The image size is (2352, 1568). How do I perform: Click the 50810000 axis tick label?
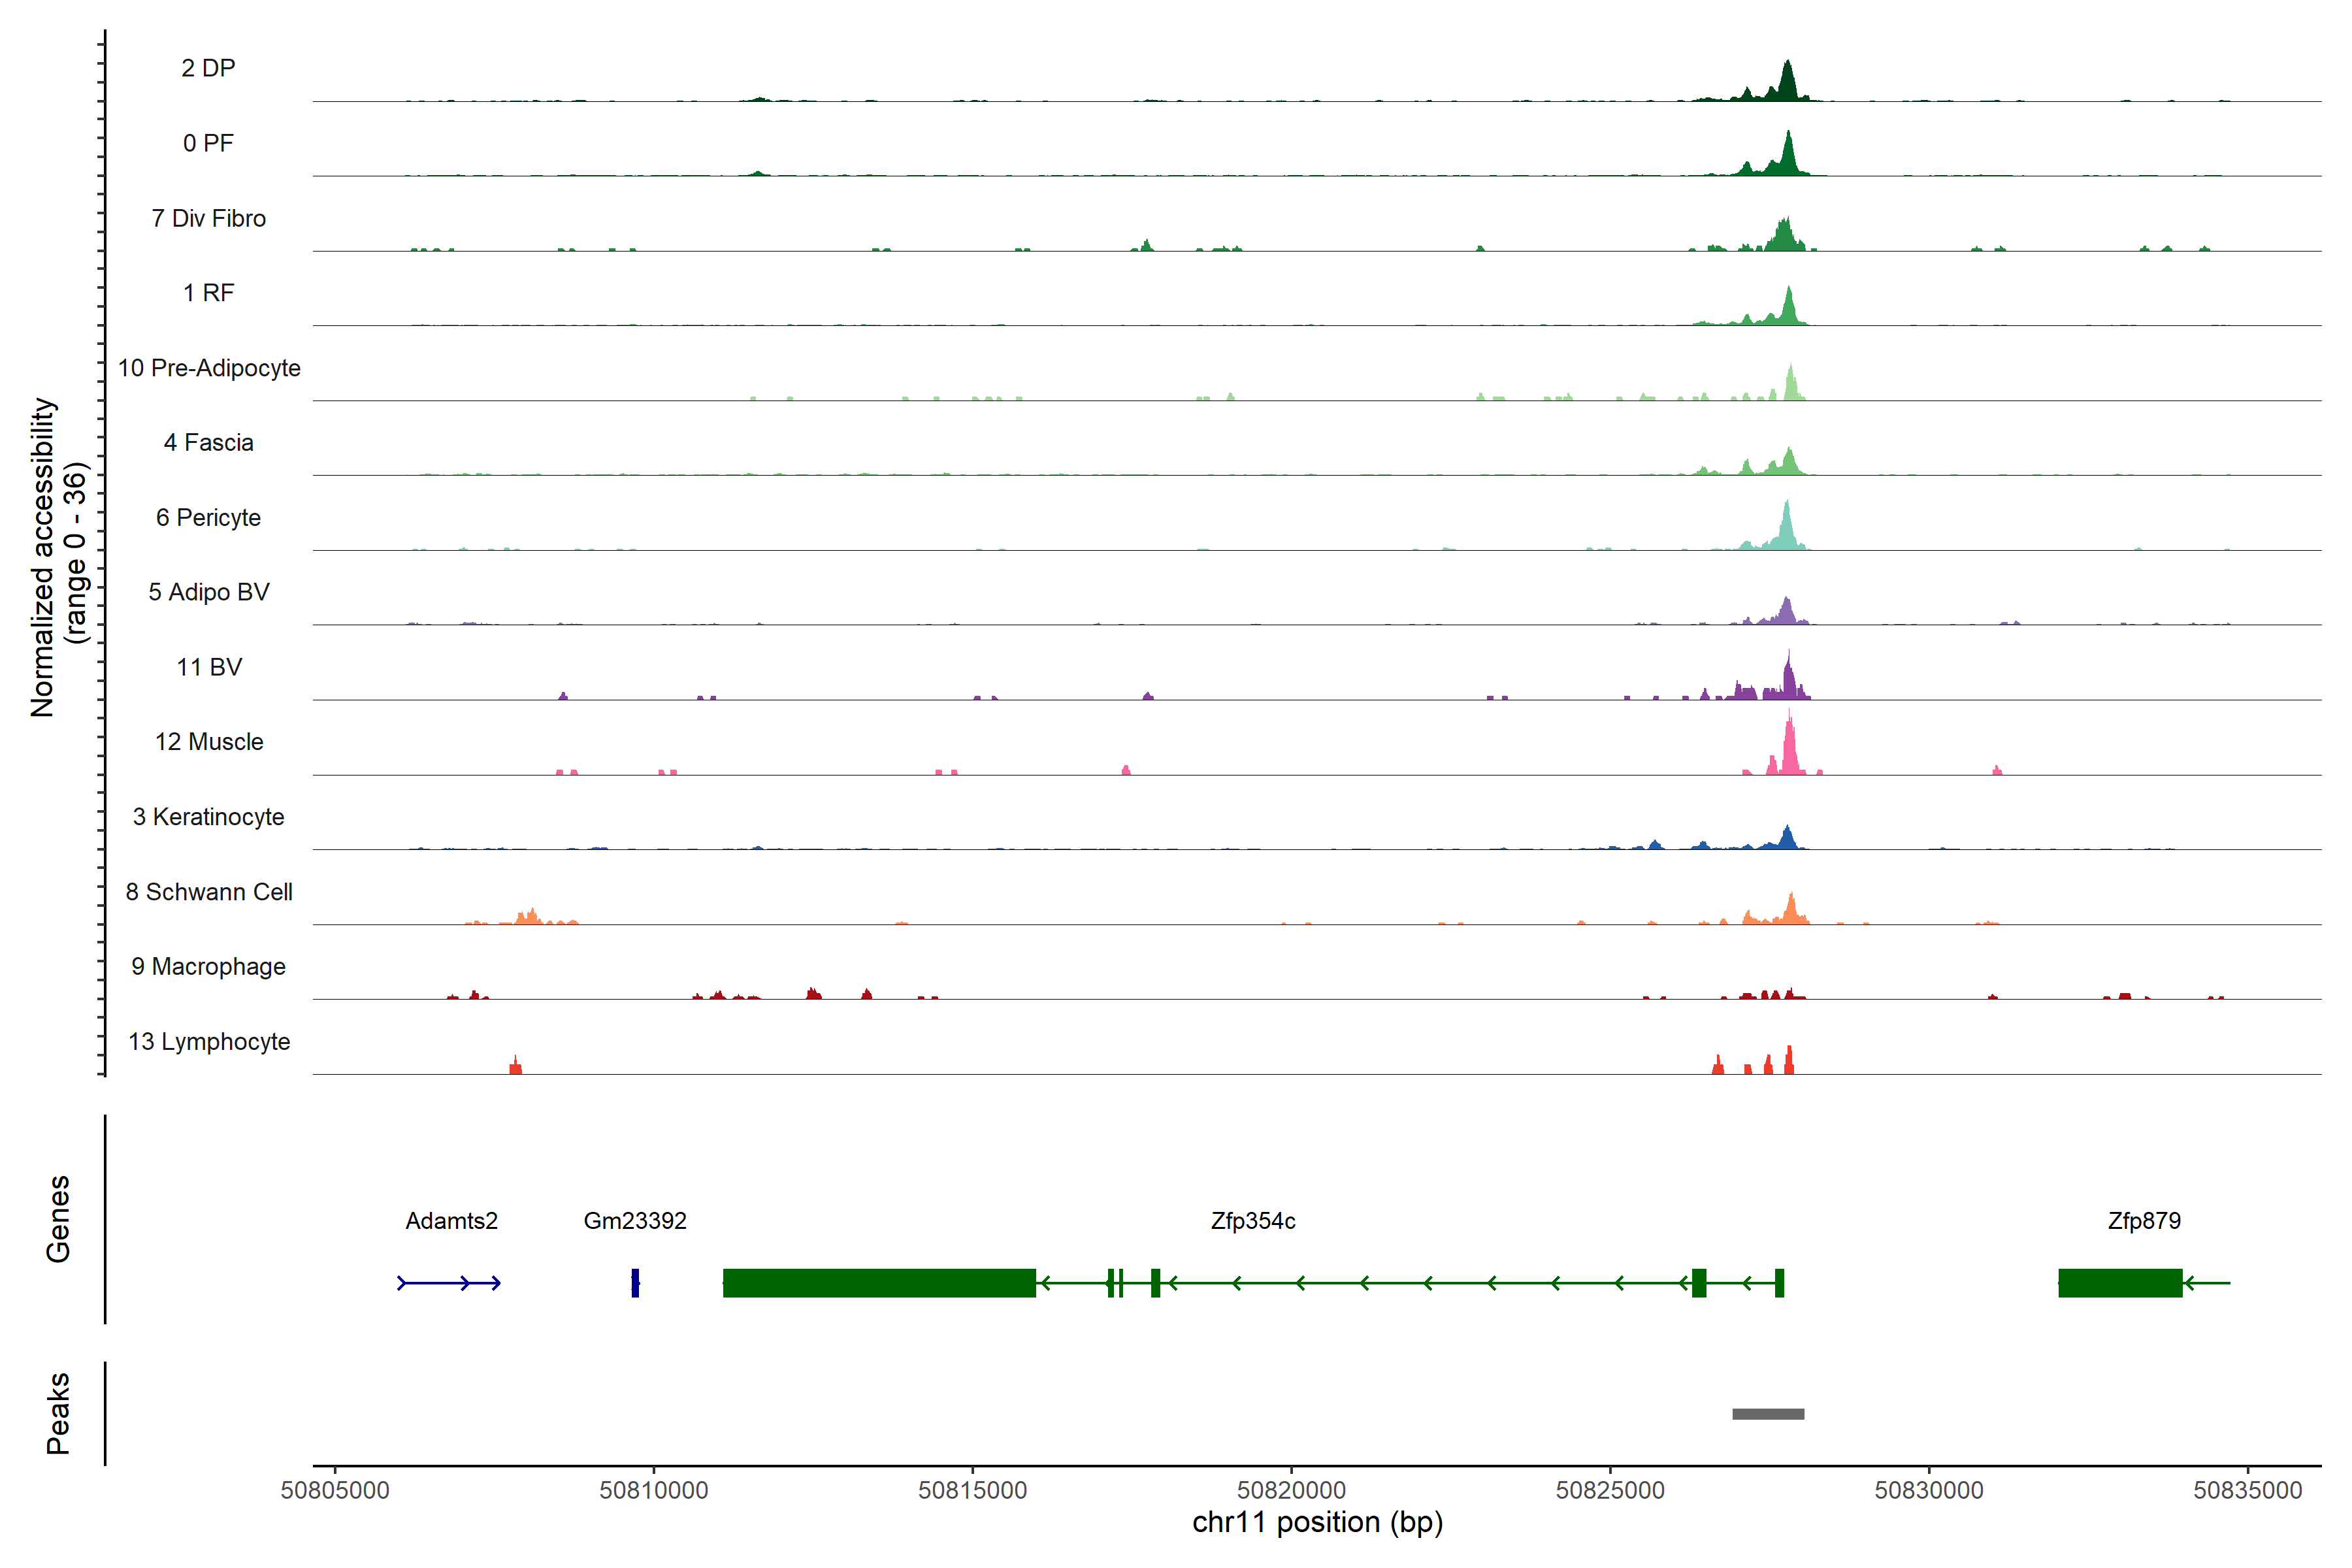(653, 1490)
